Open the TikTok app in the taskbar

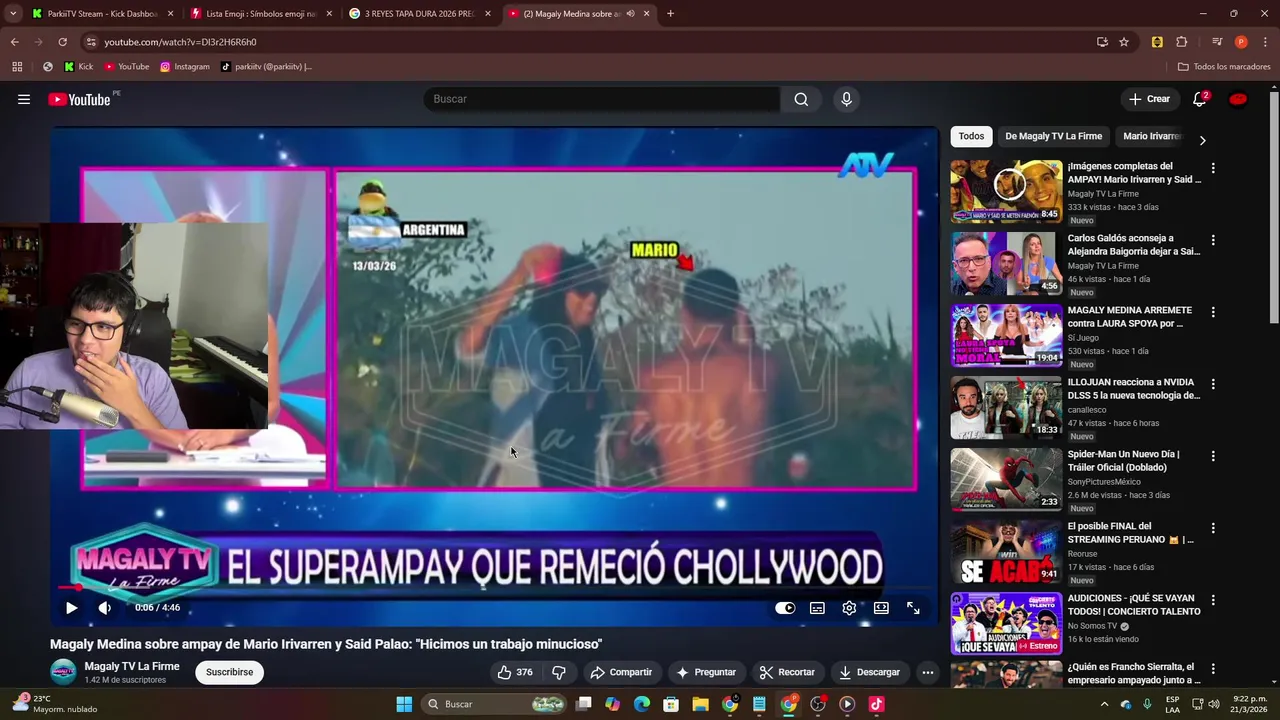(876, 704)
